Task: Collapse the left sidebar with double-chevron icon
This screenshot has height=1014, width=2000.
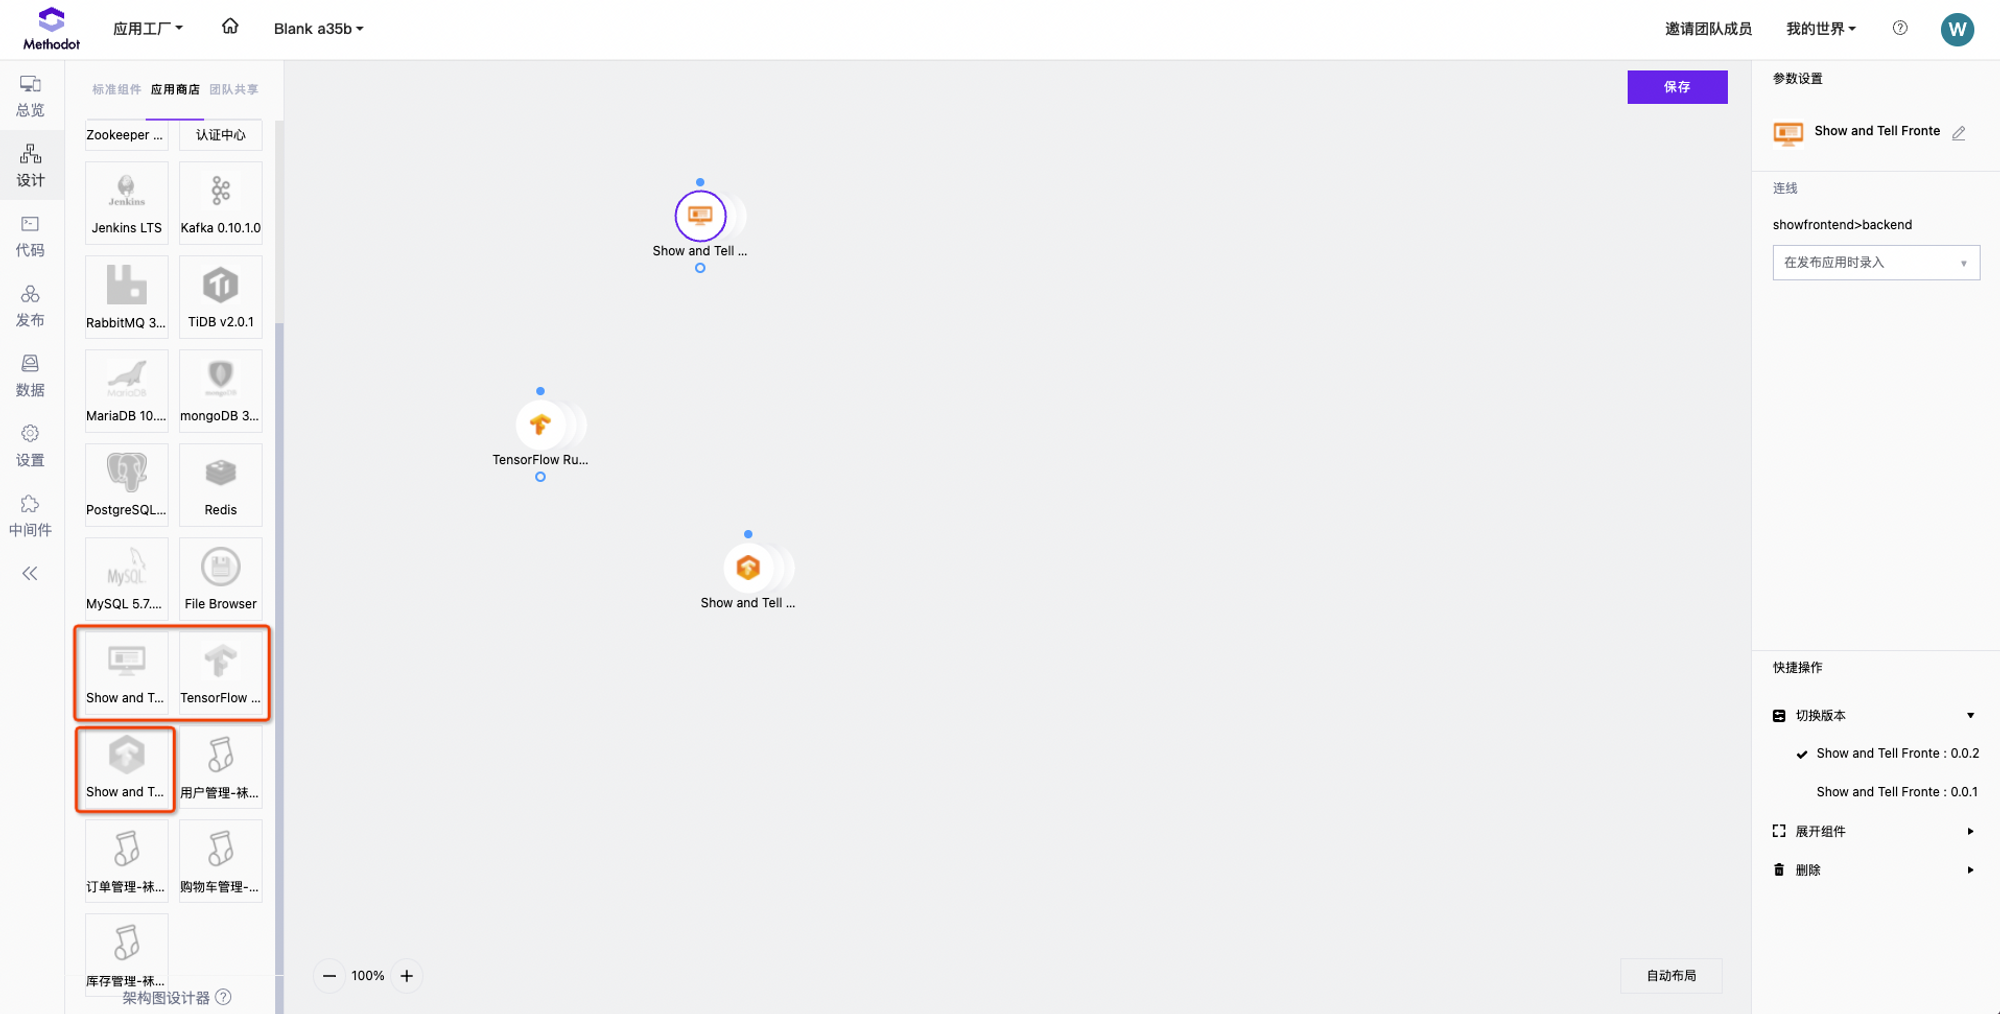Action: 30,573
